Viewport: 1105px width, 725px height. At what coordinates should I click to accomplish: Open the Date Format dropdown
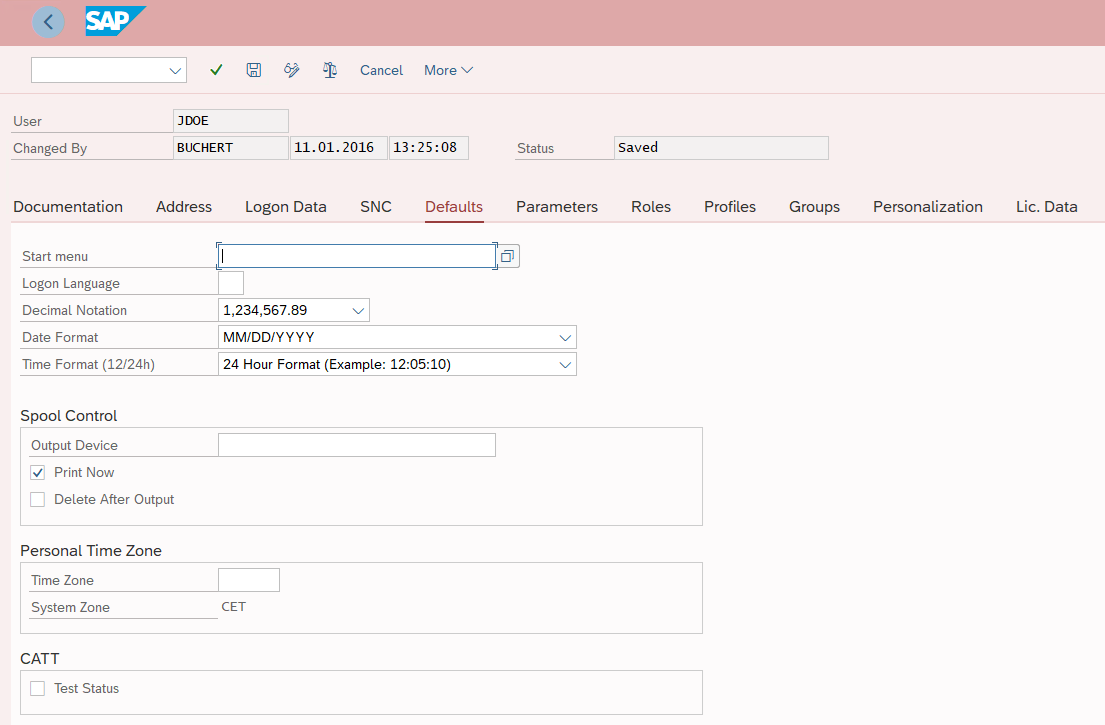pyautogui.click(x=564, y=337)
